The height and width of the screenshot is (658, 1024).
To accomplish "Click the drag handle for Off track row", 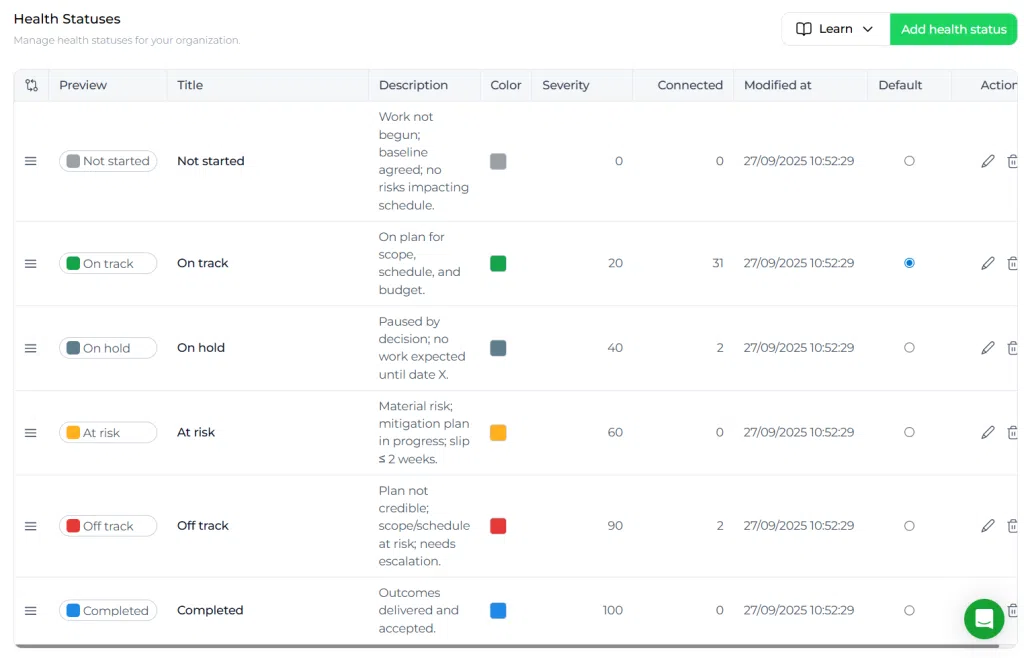I will (31, 526).
